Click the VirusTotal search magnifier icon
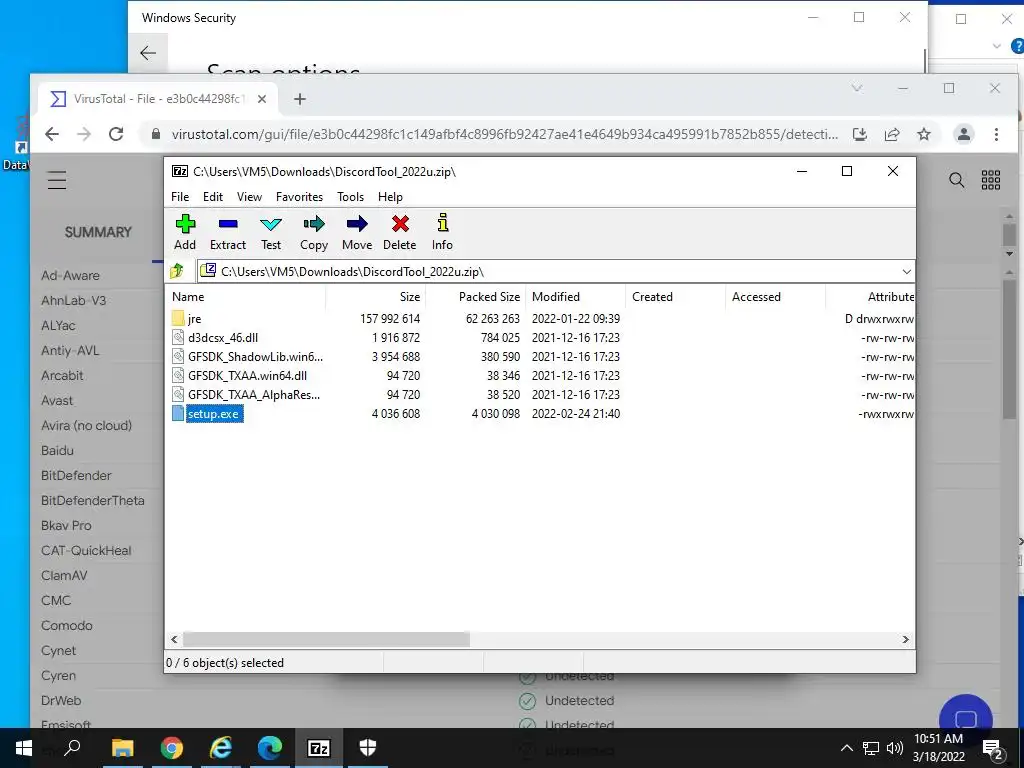The image size is (1024, 768). [957, 180]
